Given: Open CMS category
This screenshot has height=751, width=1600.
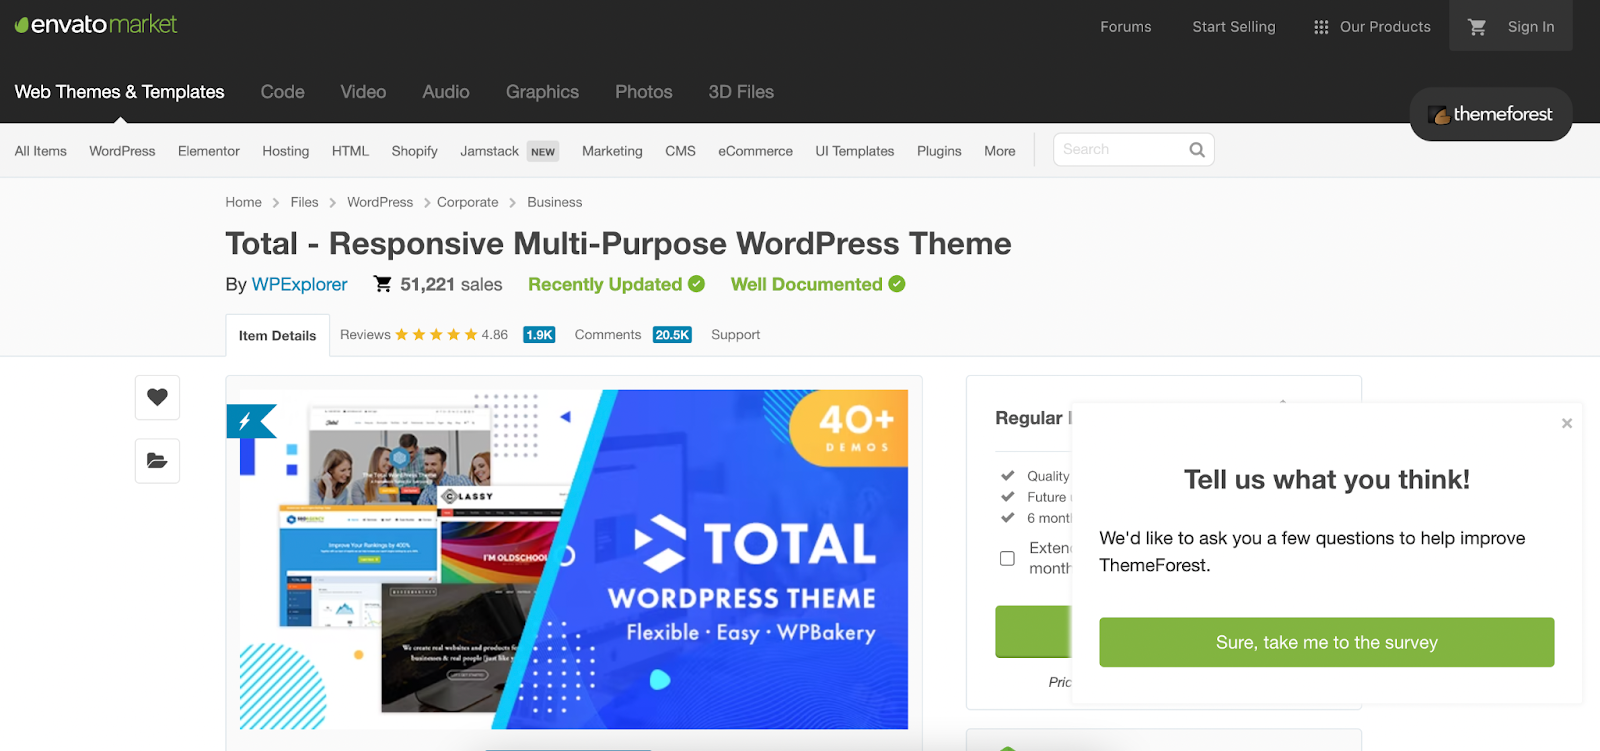Looking at the screenshot, I should pyautogui.click(x=680, y=151).
